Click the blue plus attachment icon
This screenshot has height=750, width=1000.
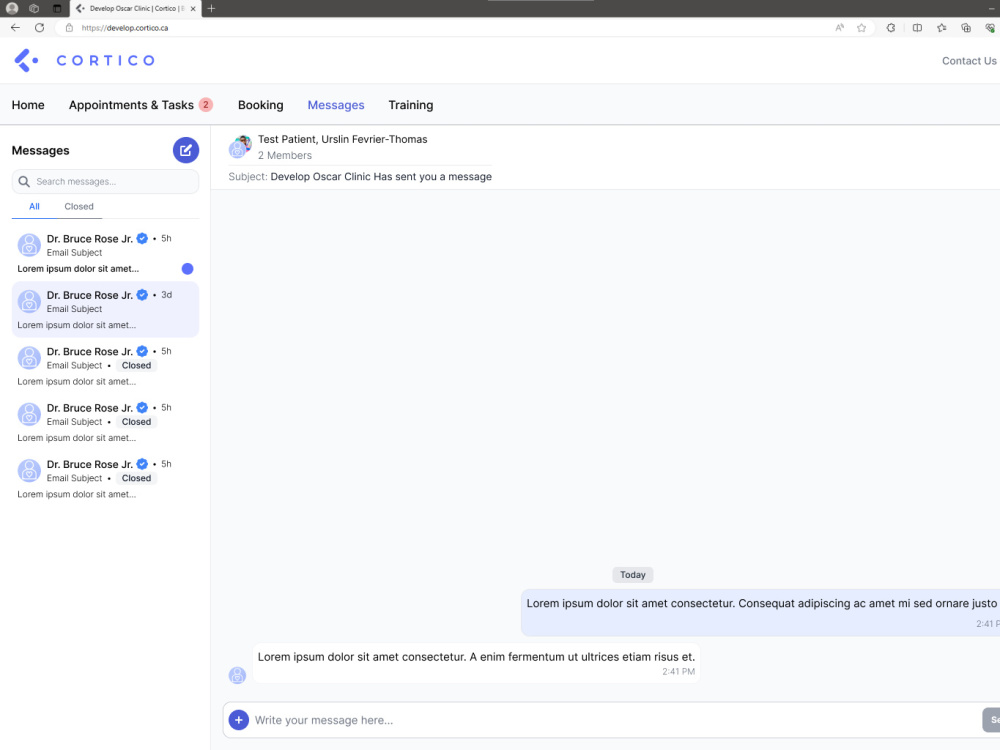pyautogui.click(x=239, y=720)
